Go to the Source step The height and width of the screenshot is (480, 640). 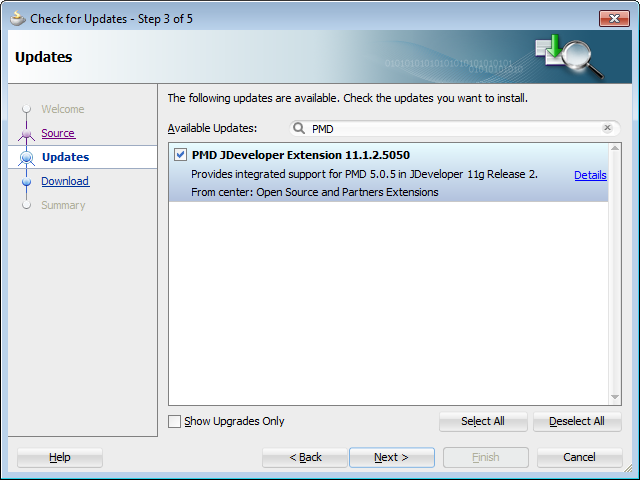pos(58,133)
